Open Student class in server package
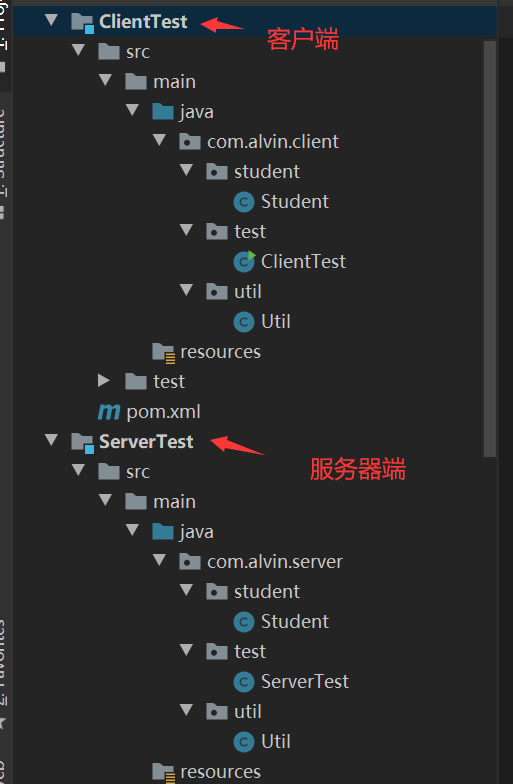The width and height of the screenshot is (513, 784). 295,622
